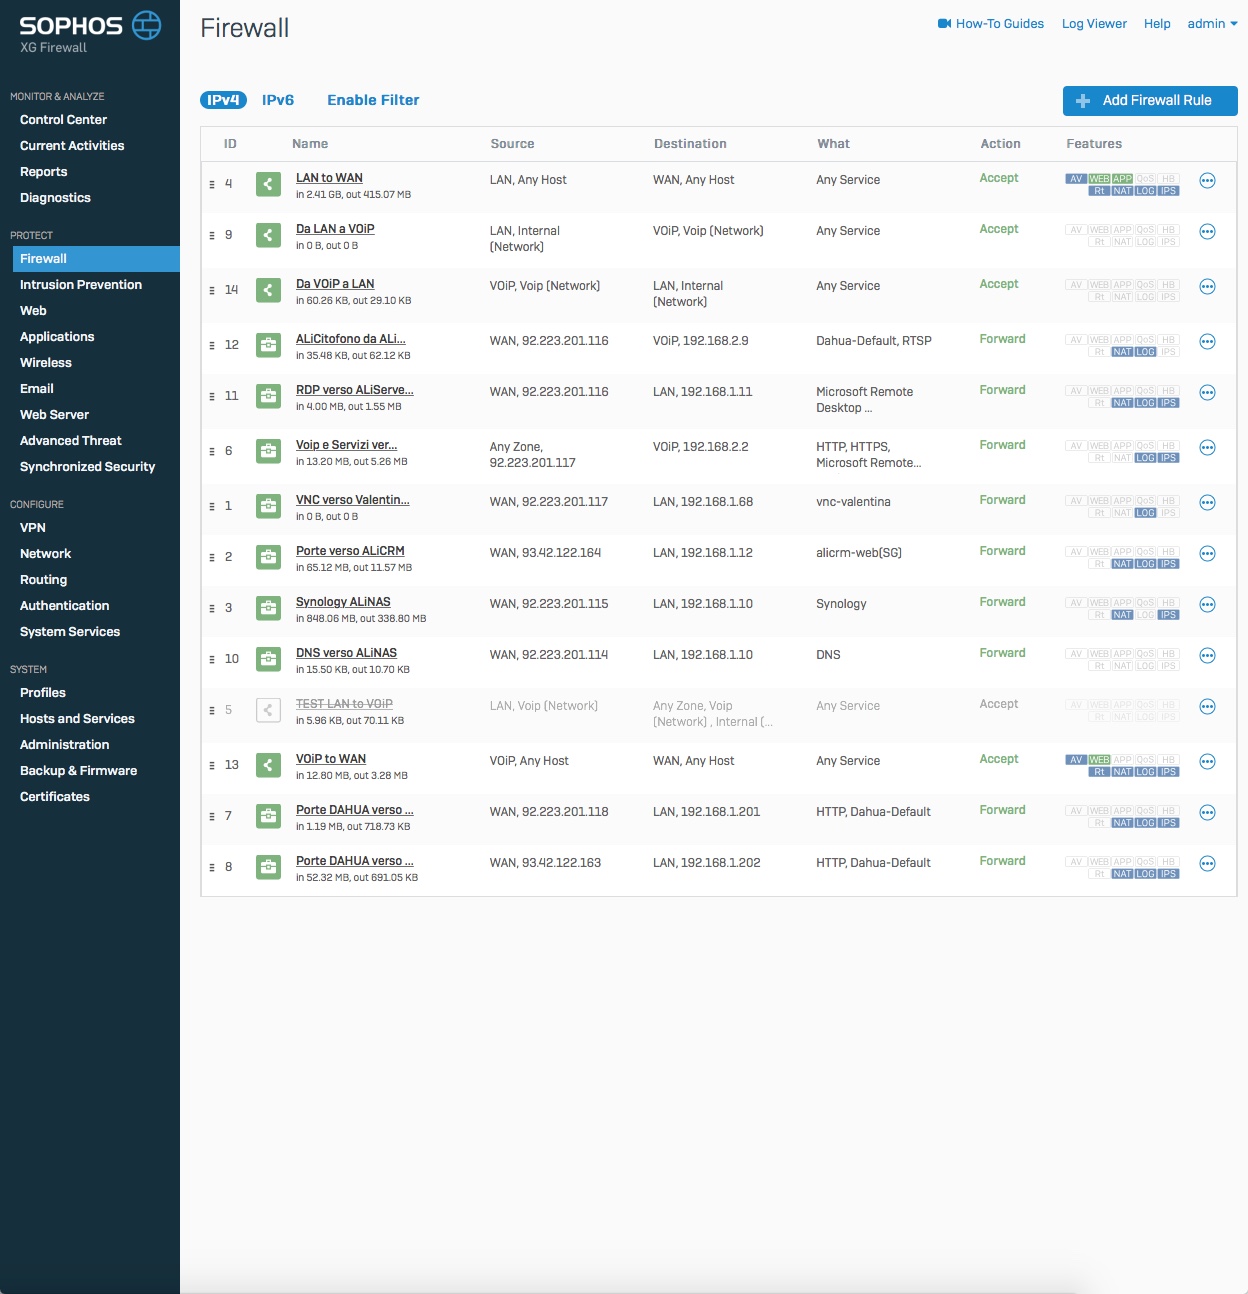Click the VOiP to WAN rule icon
This screenshot has width=1248, height=1294.
click(268, 765)
